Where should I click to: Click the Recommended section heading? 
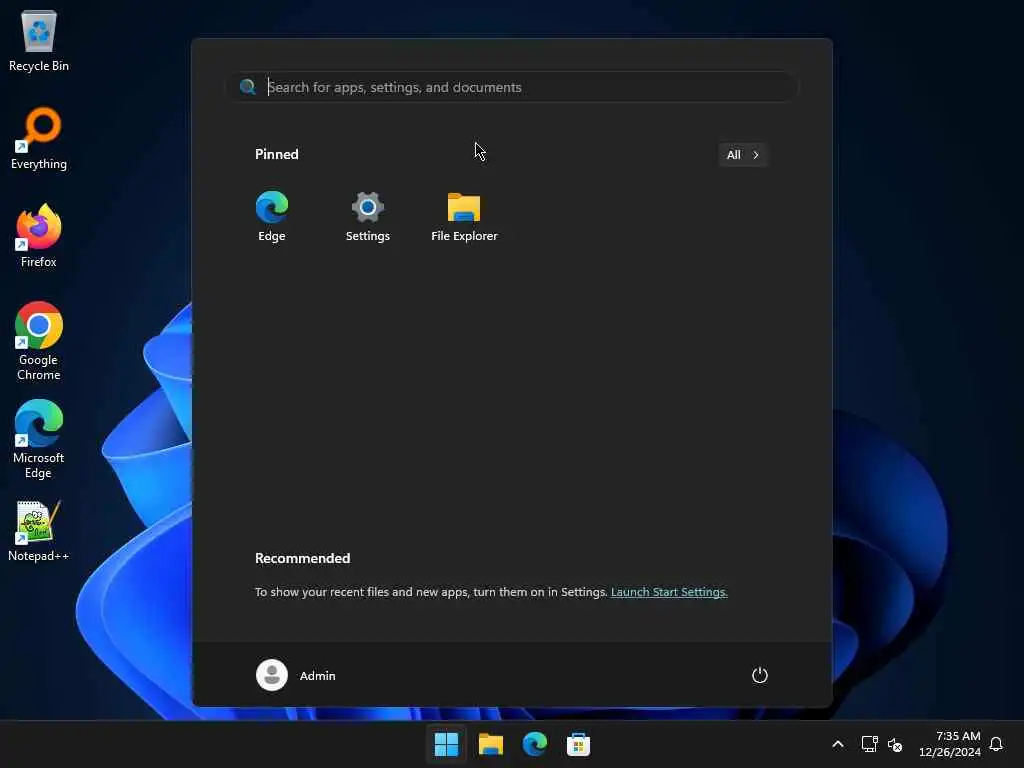click(x=302, y=558)
